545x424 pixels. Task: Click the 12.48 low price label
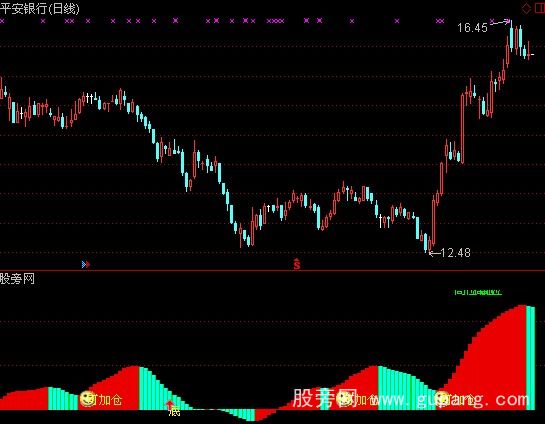455,253
